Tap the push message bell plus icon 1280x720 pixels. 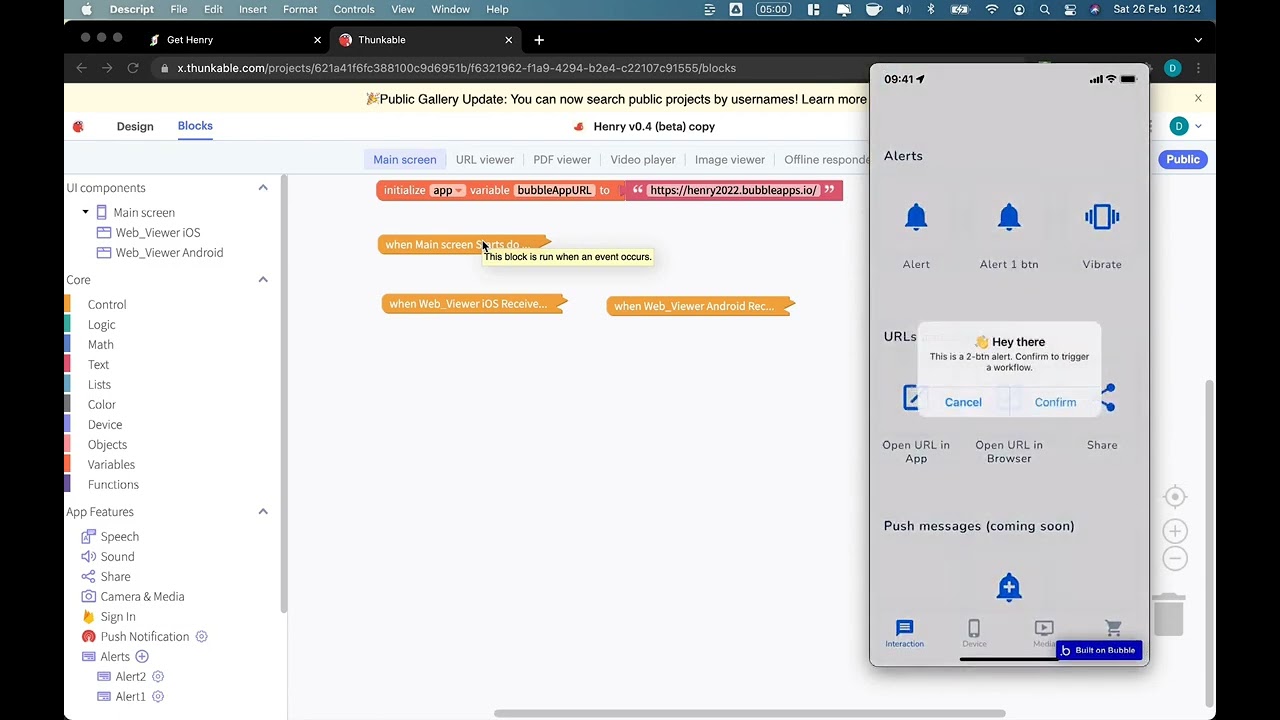(1009, 587)
